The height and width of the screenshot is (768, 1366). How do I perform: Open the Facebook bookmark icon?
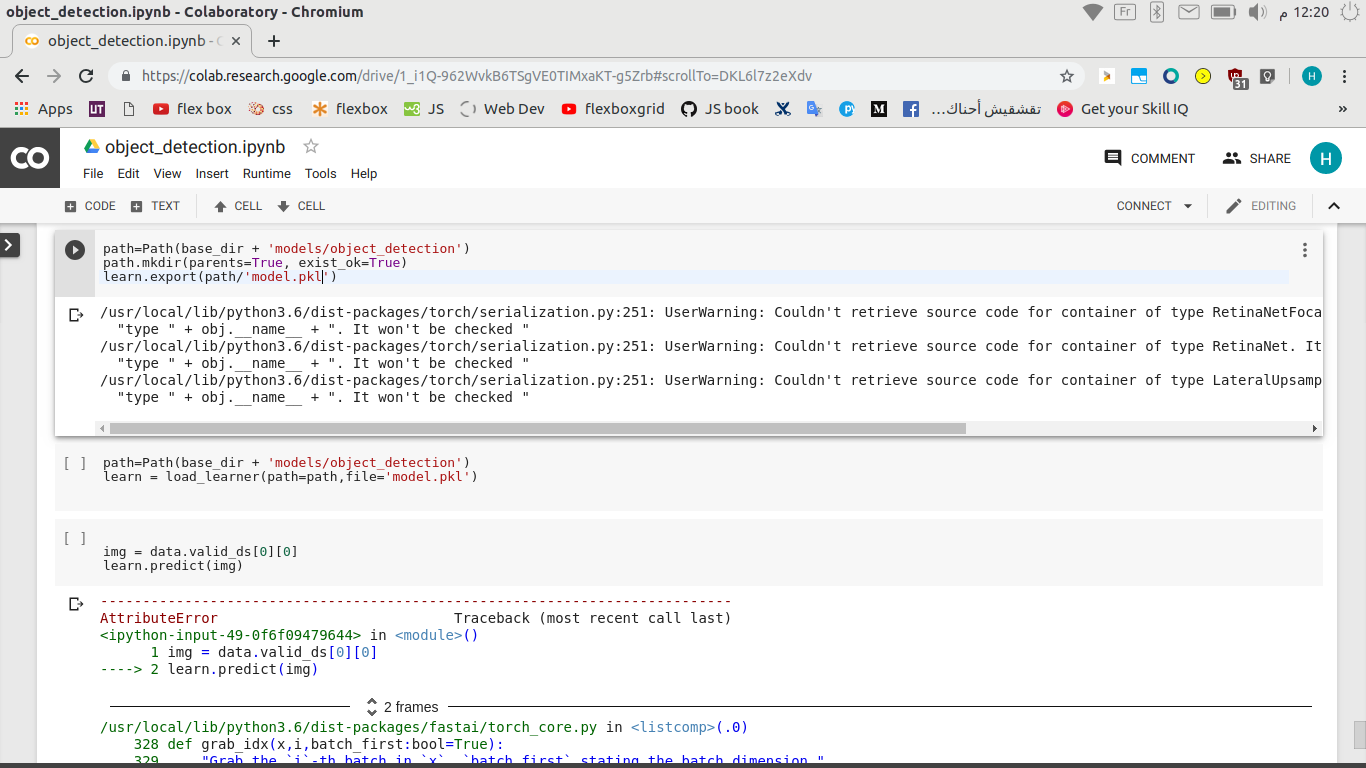click(x=911, y=109)
